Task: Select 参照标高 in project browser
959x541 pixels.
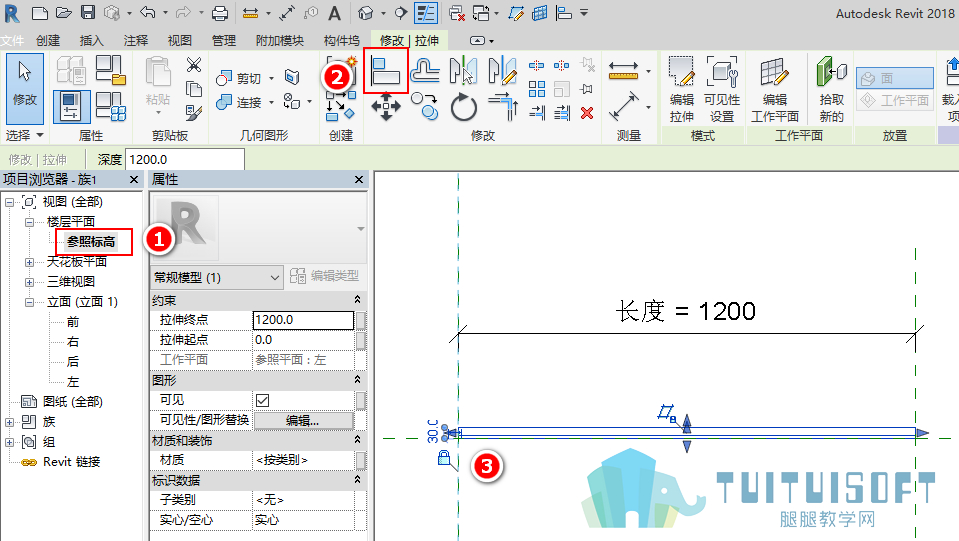Action: [91, 241]
